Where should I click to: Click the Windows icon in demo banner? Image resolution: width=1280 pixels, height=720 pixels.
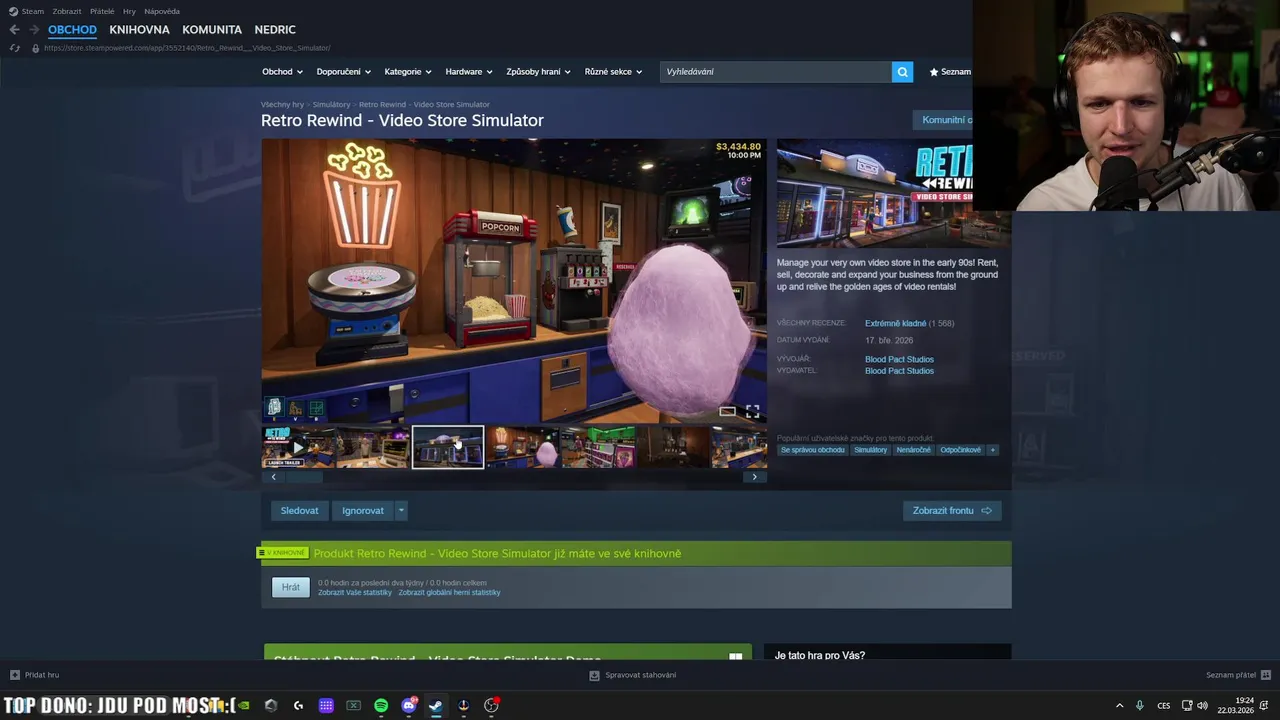click(x=735, y=657)
